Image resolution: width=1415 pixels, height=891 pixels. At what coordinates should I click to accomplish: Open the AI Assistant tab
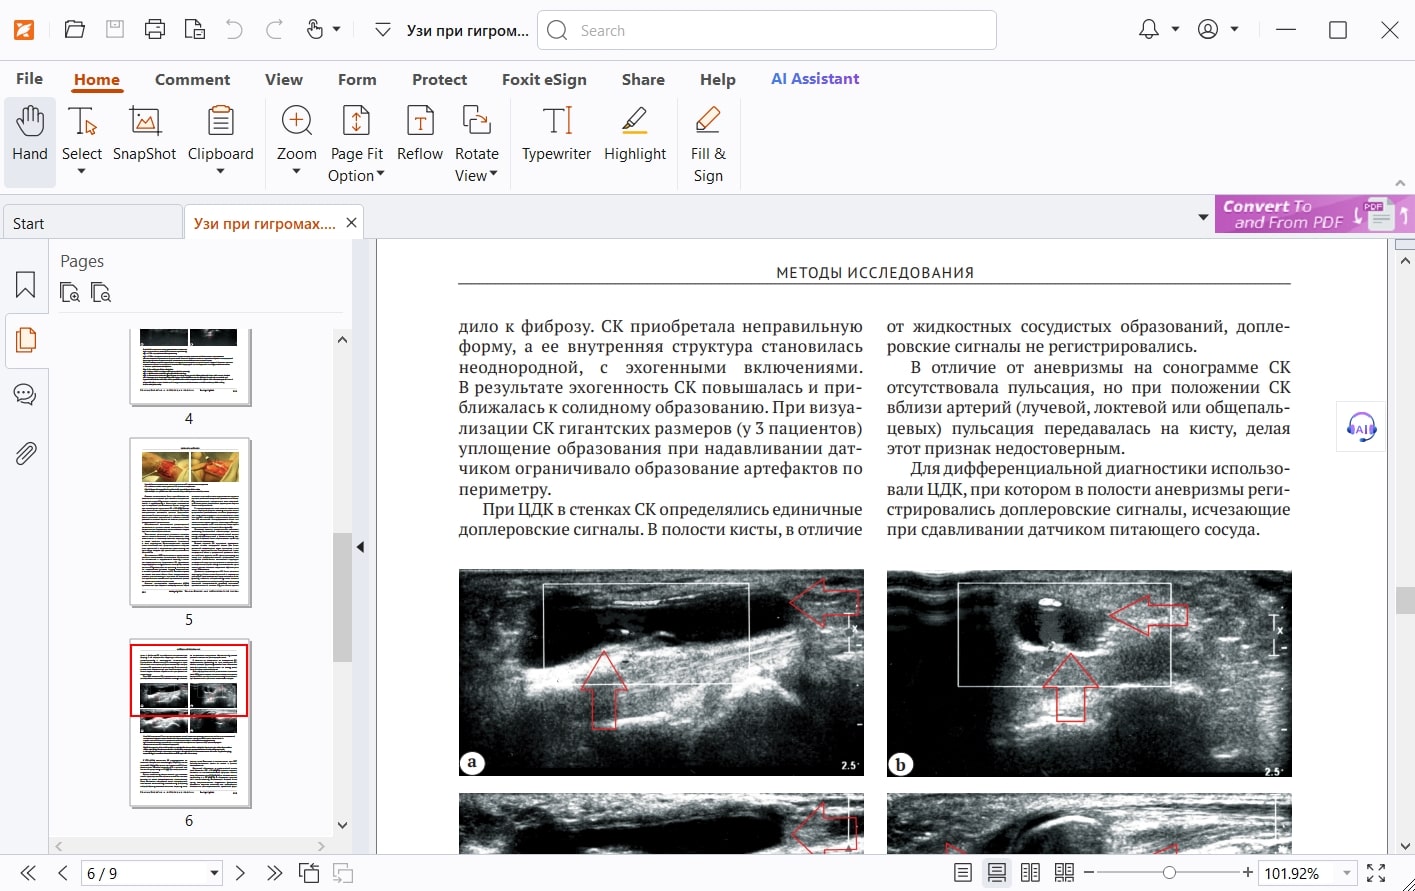815,79
